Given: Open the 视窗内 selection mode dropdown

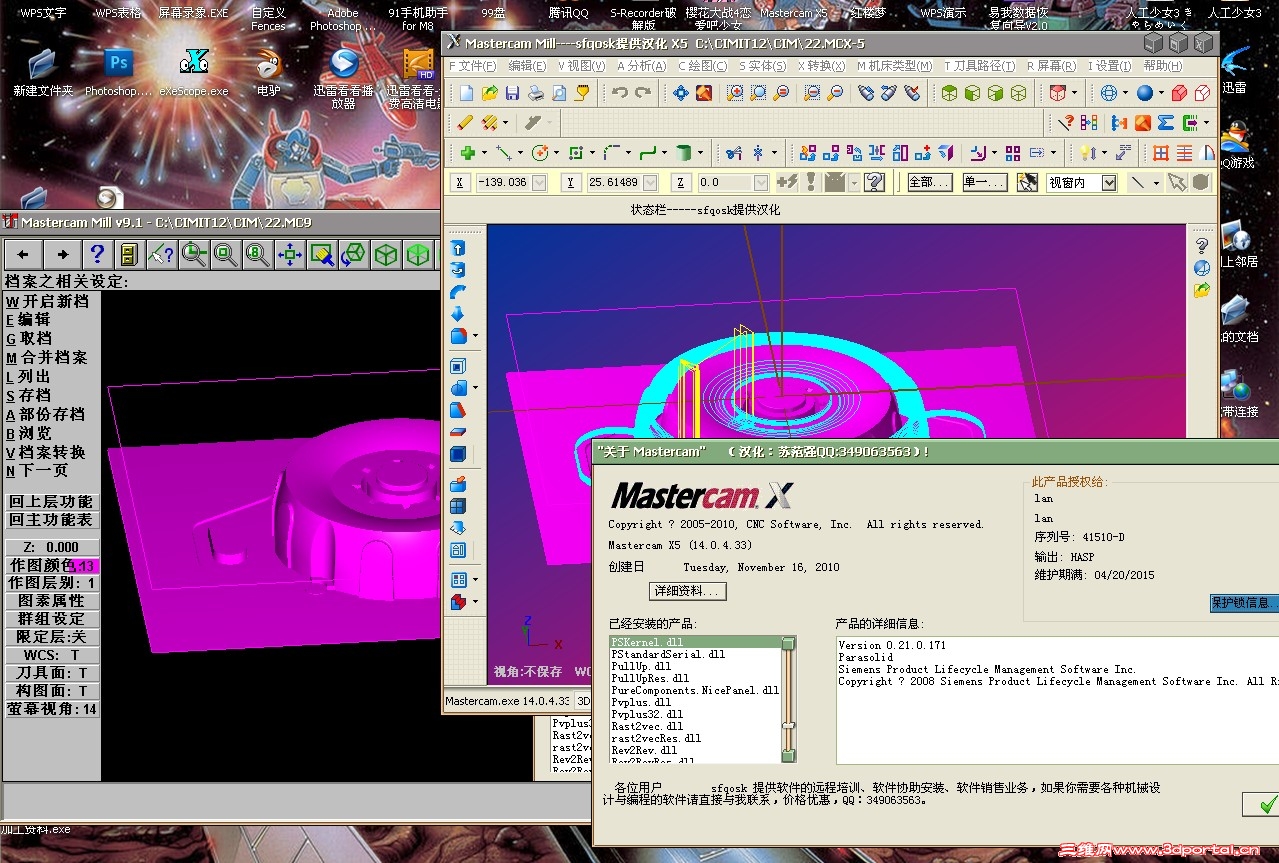Looking at the screenshot, I should pyautogui.click(x=1109, y=182).
